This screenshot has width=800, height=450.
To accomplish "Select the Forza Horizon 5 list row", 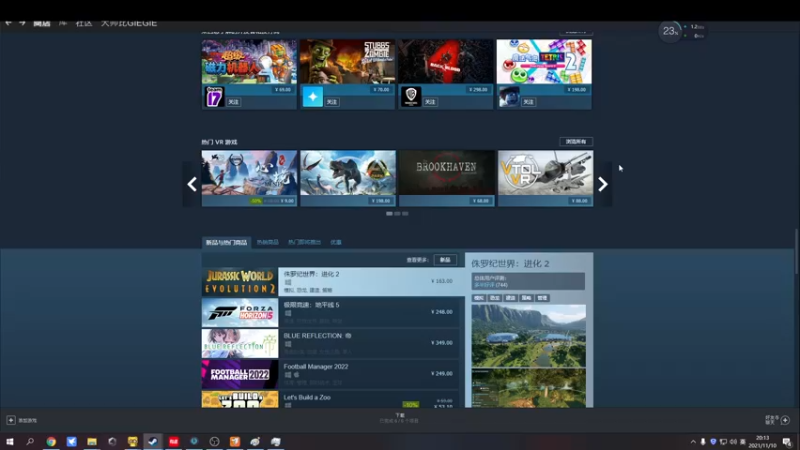I will click(331, 312).
